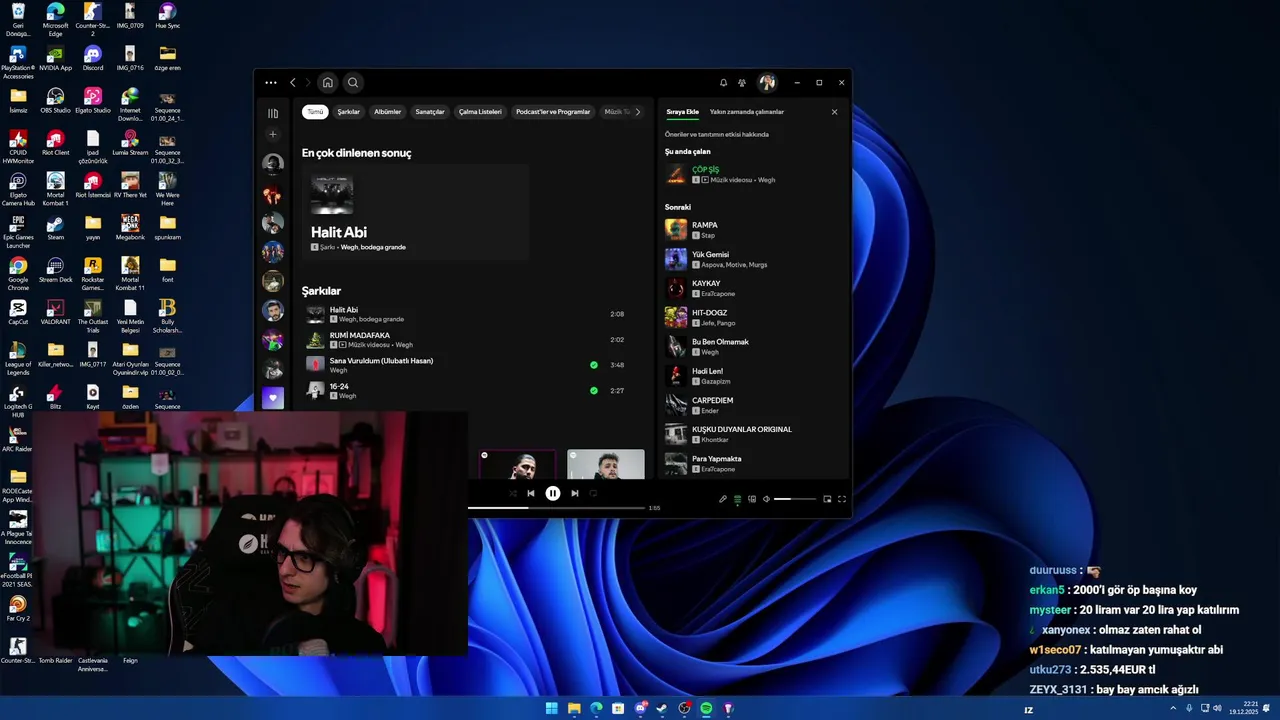Screen dimensions: 1280x720
Task: Play the 16-24 song row
Action: (x=465, y=391)
